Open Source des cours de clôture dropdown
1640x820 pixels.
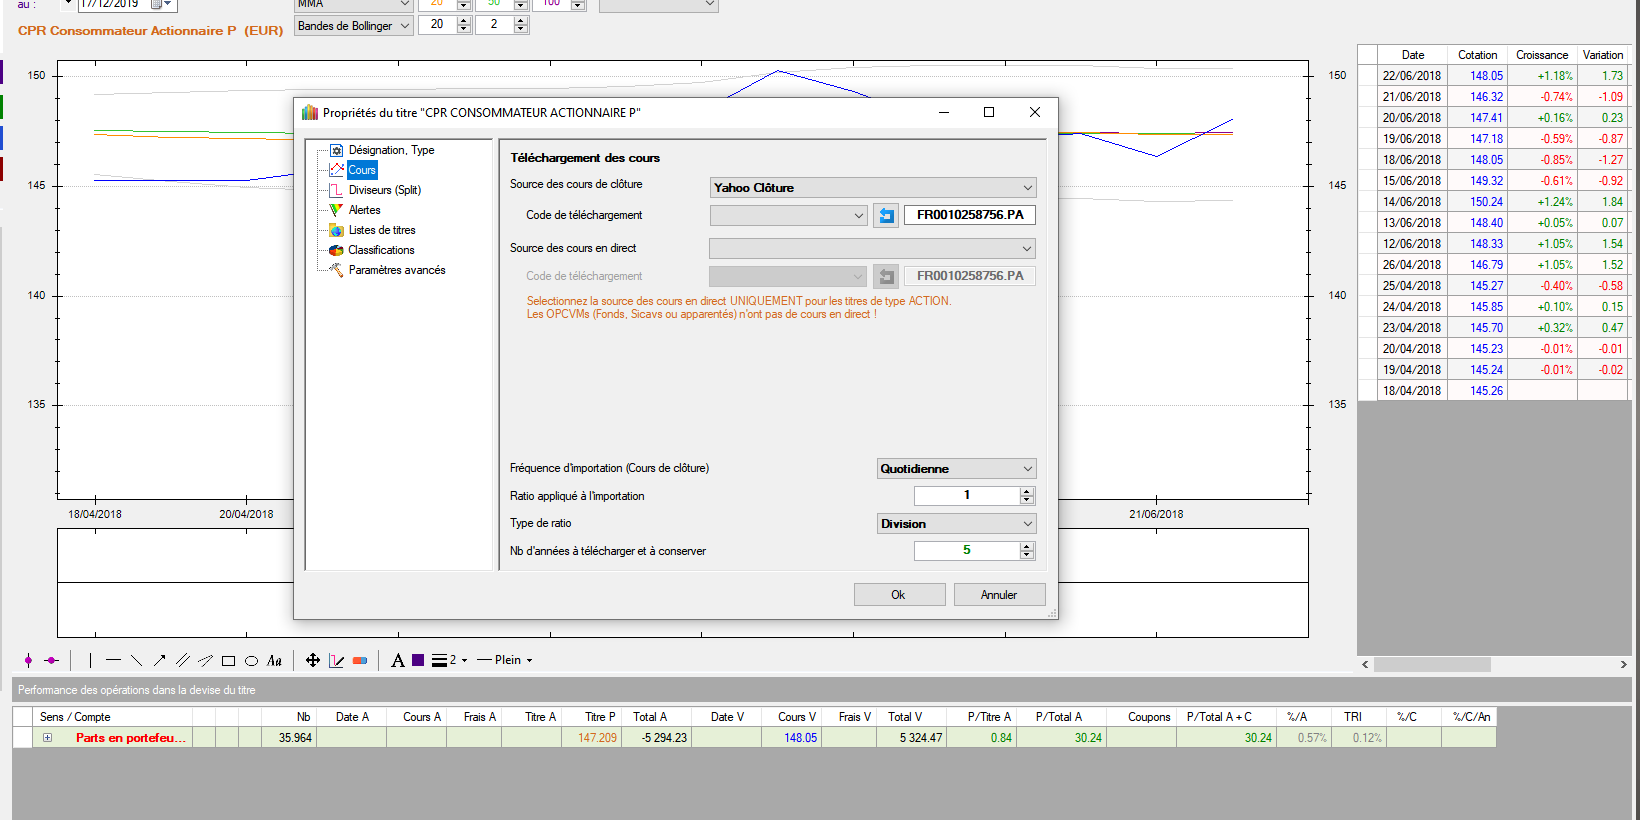tap(873, 187)
